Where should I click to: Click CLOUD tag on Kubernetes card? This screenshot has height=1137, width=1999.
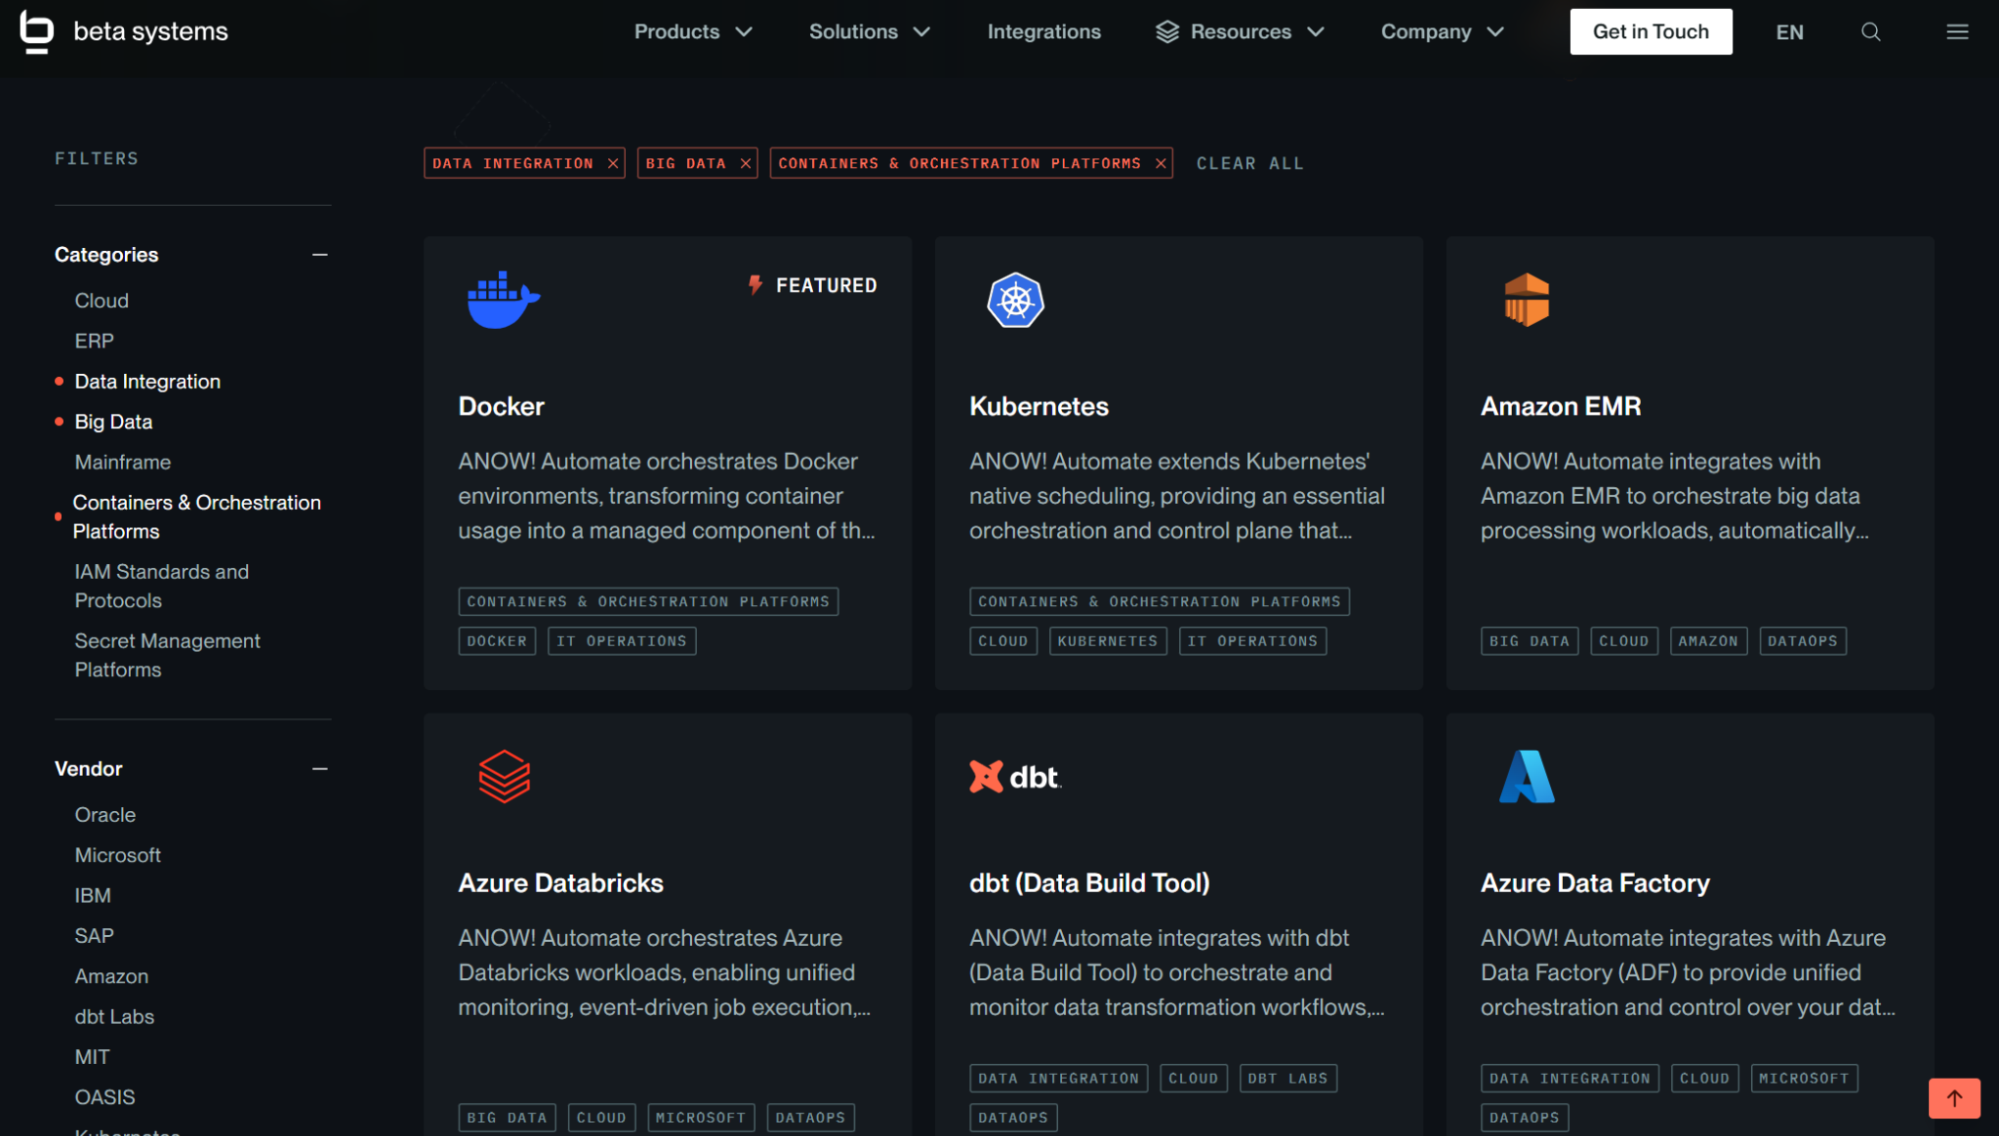click(1002, 641)
